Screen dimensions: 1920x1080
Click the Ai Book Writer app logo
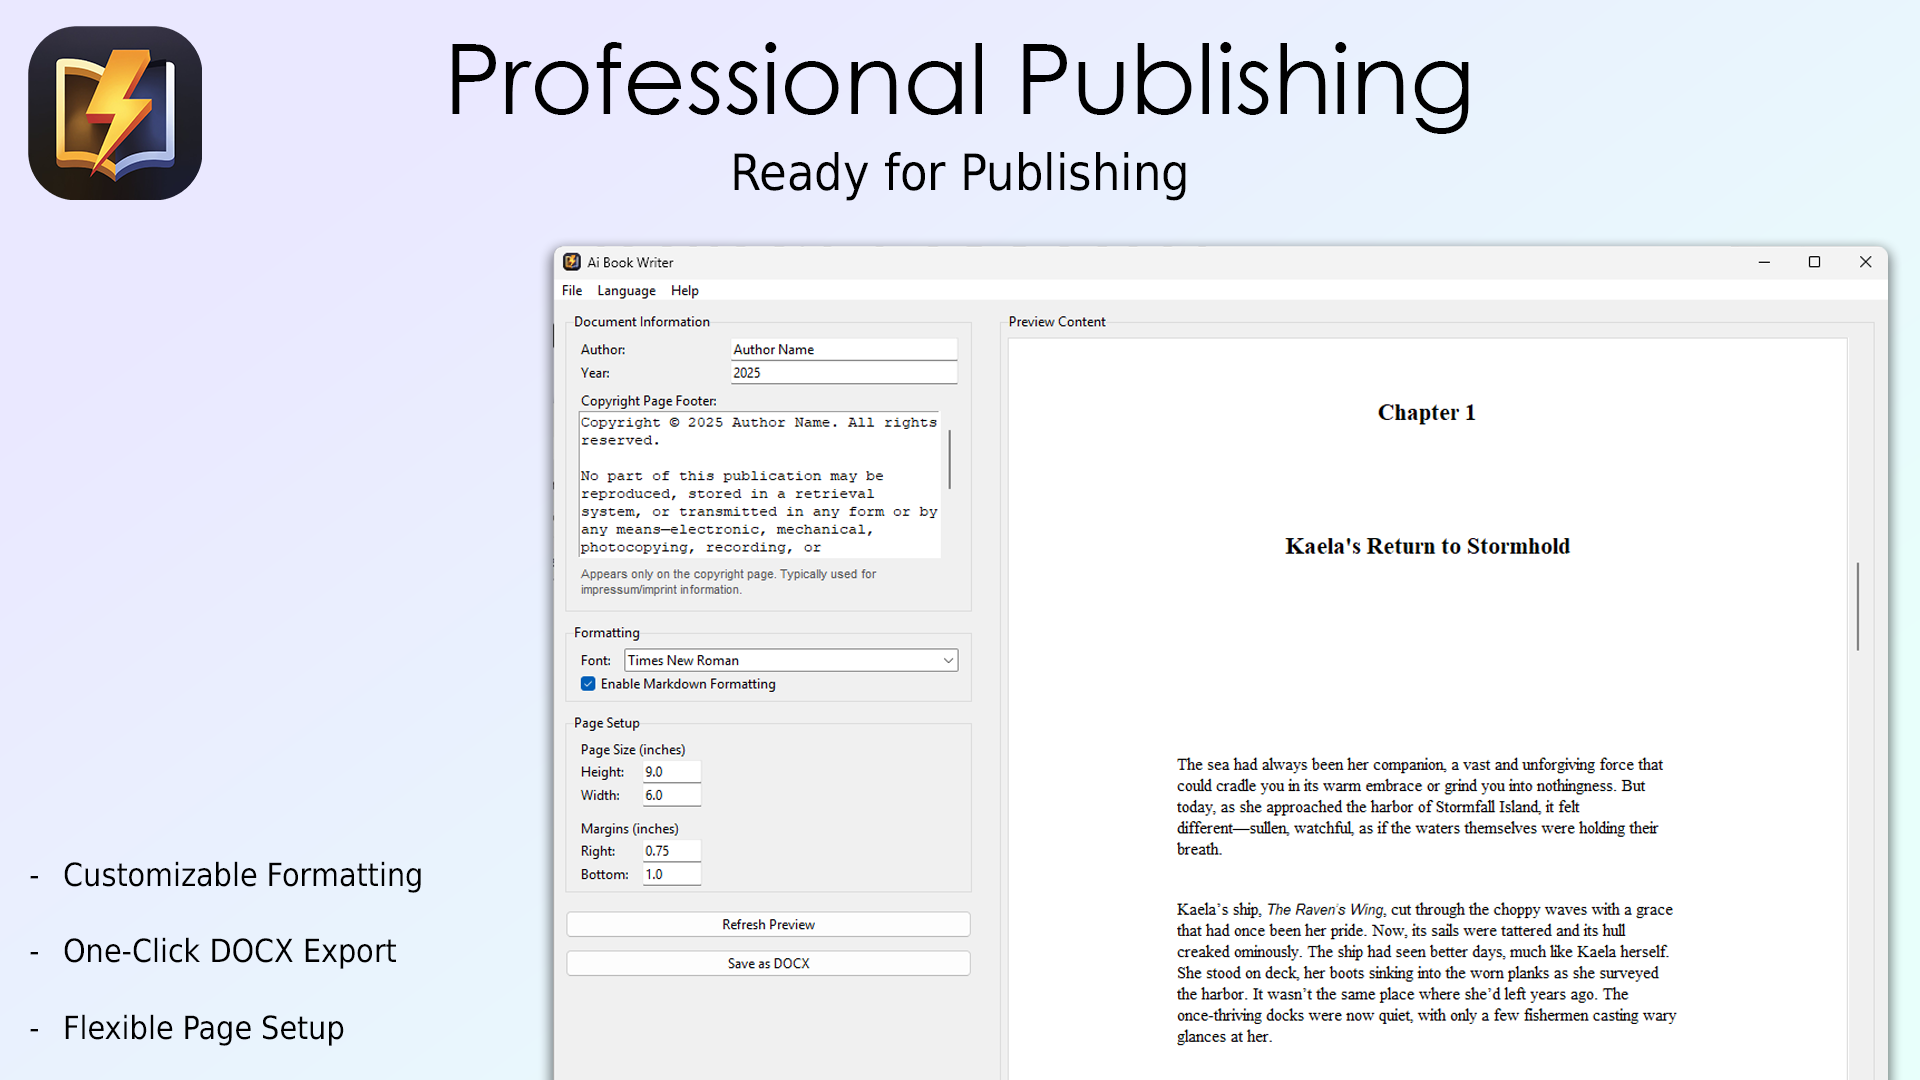tap(114, 112)
